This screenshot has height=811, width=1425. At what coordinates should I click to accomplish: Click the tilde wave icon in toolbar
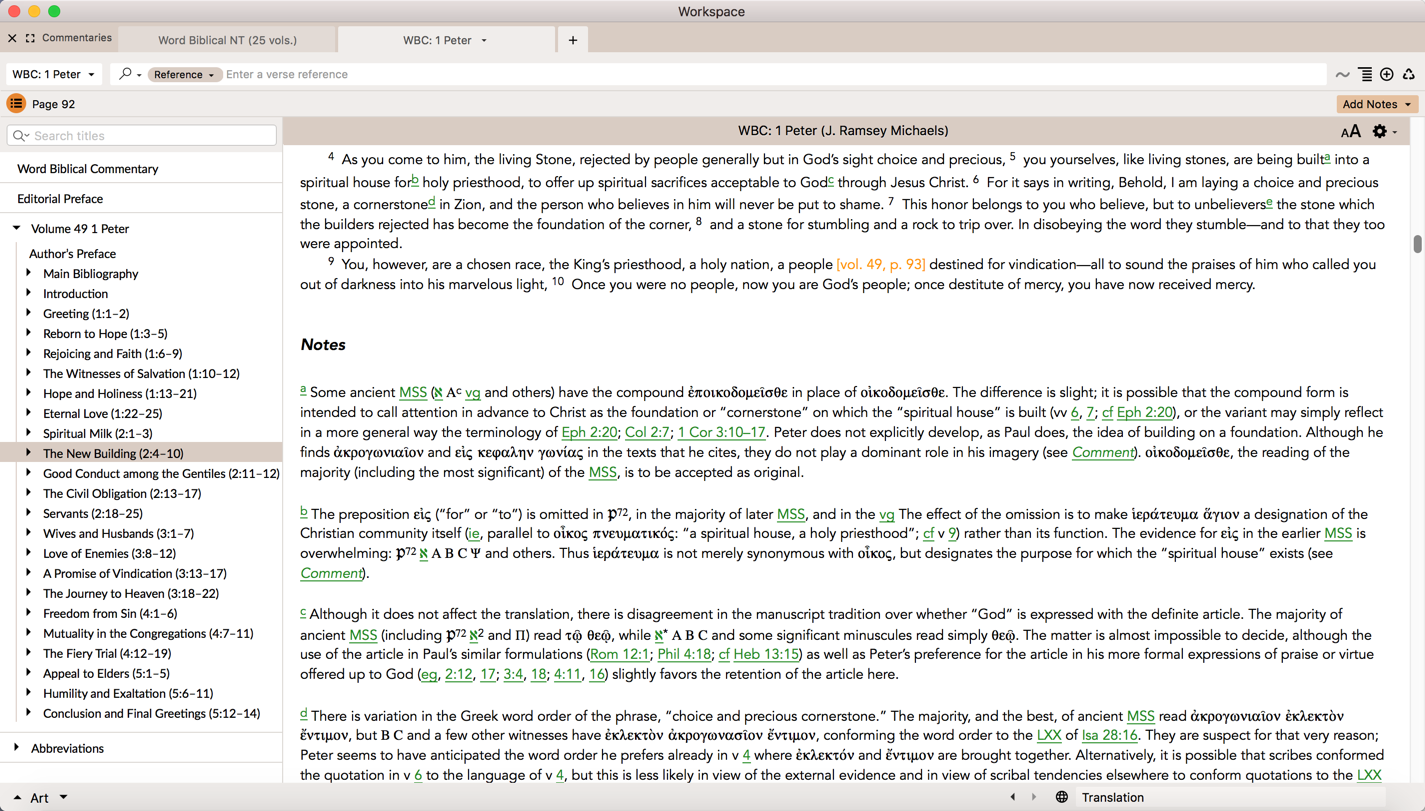[x=1343, y=75]
